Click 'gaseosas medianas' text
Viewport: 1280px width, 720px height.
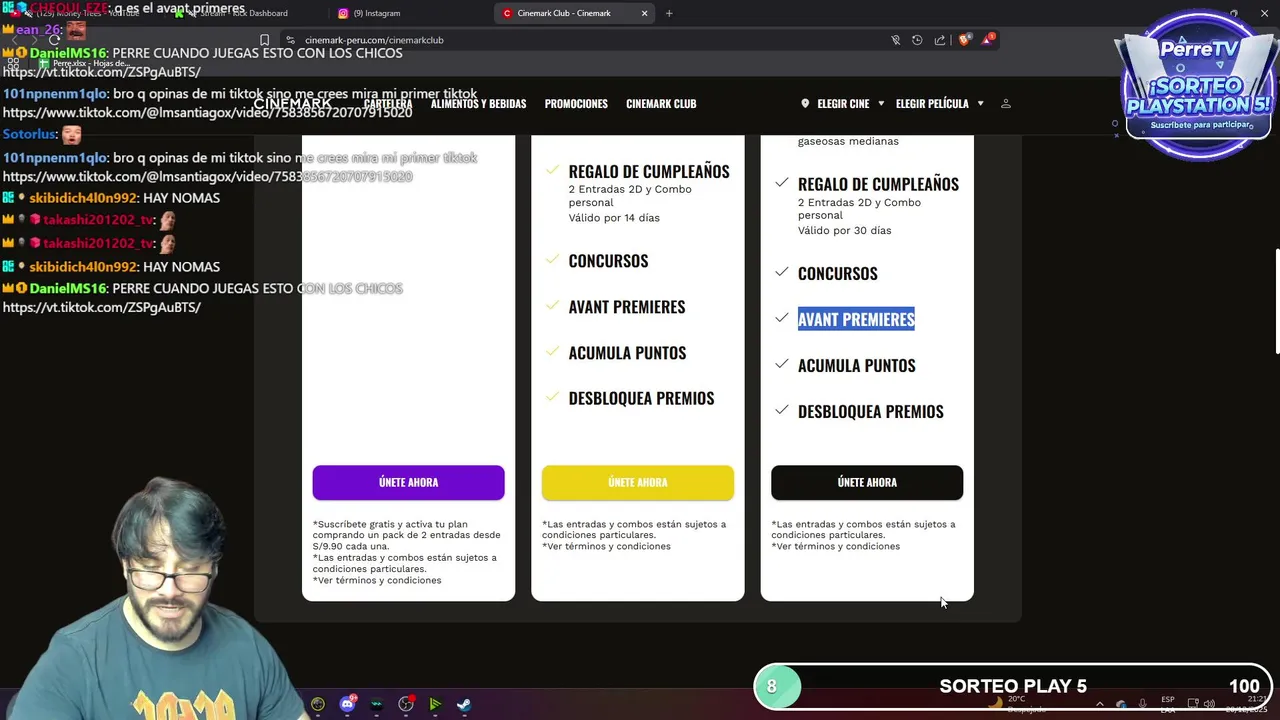coord(848,141)
